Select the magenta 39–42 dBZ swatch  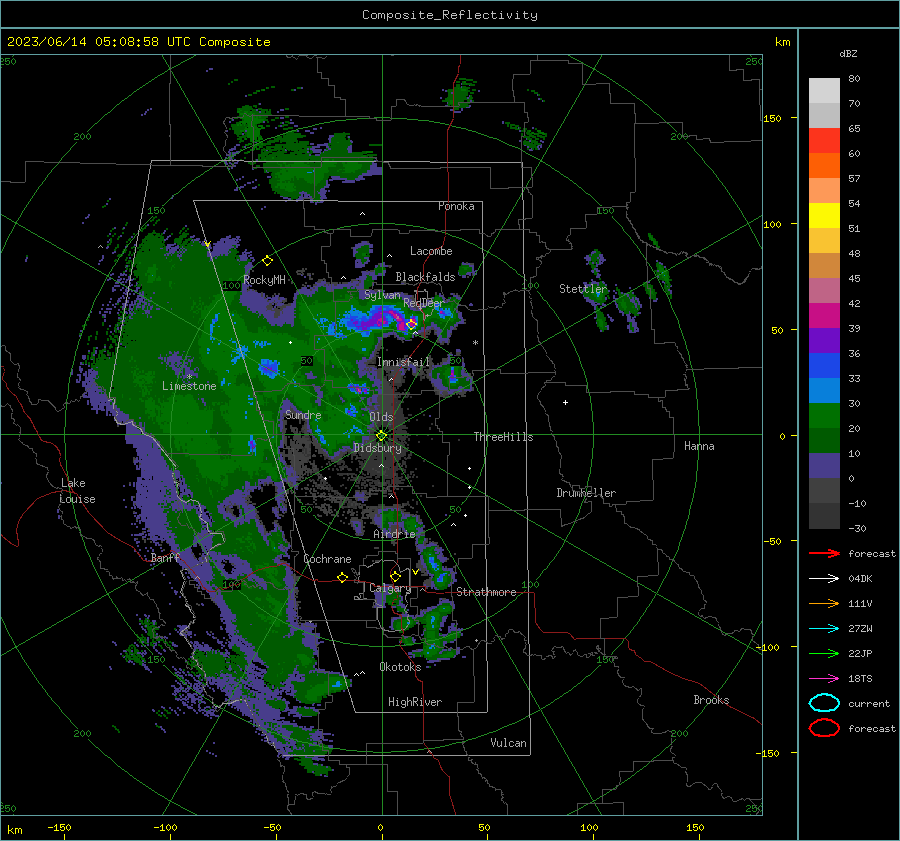click(824, 316)
